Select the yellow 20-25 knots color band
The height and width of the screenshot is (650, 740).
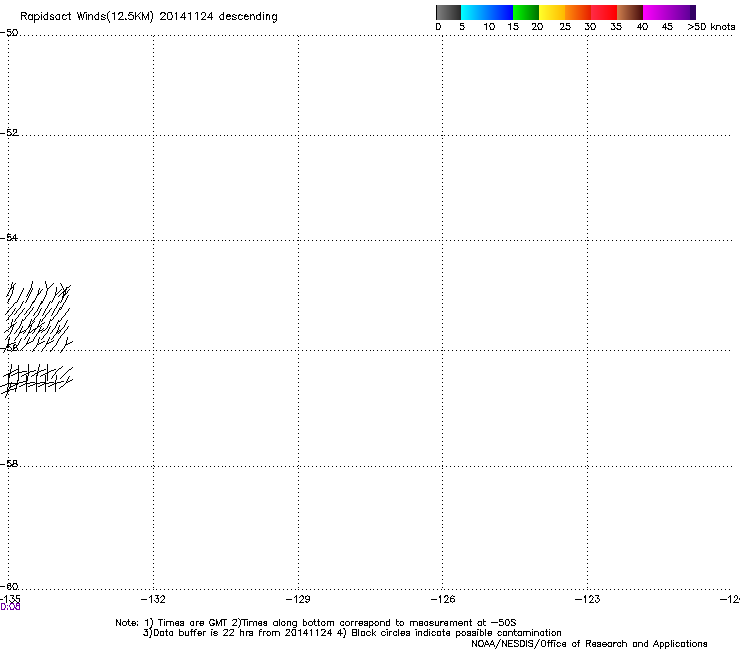click(x=552, y=12)
